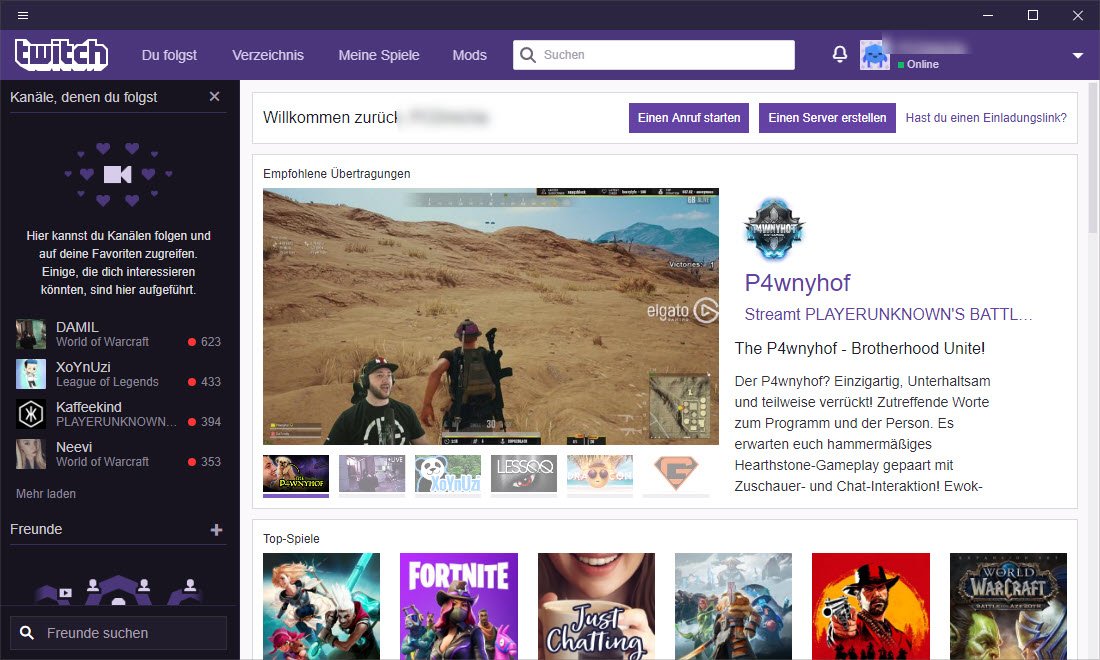The image size is (1100, 660).
Task: Select the P4wnyhof stream thumbnail
Action: tap(296, 473)
